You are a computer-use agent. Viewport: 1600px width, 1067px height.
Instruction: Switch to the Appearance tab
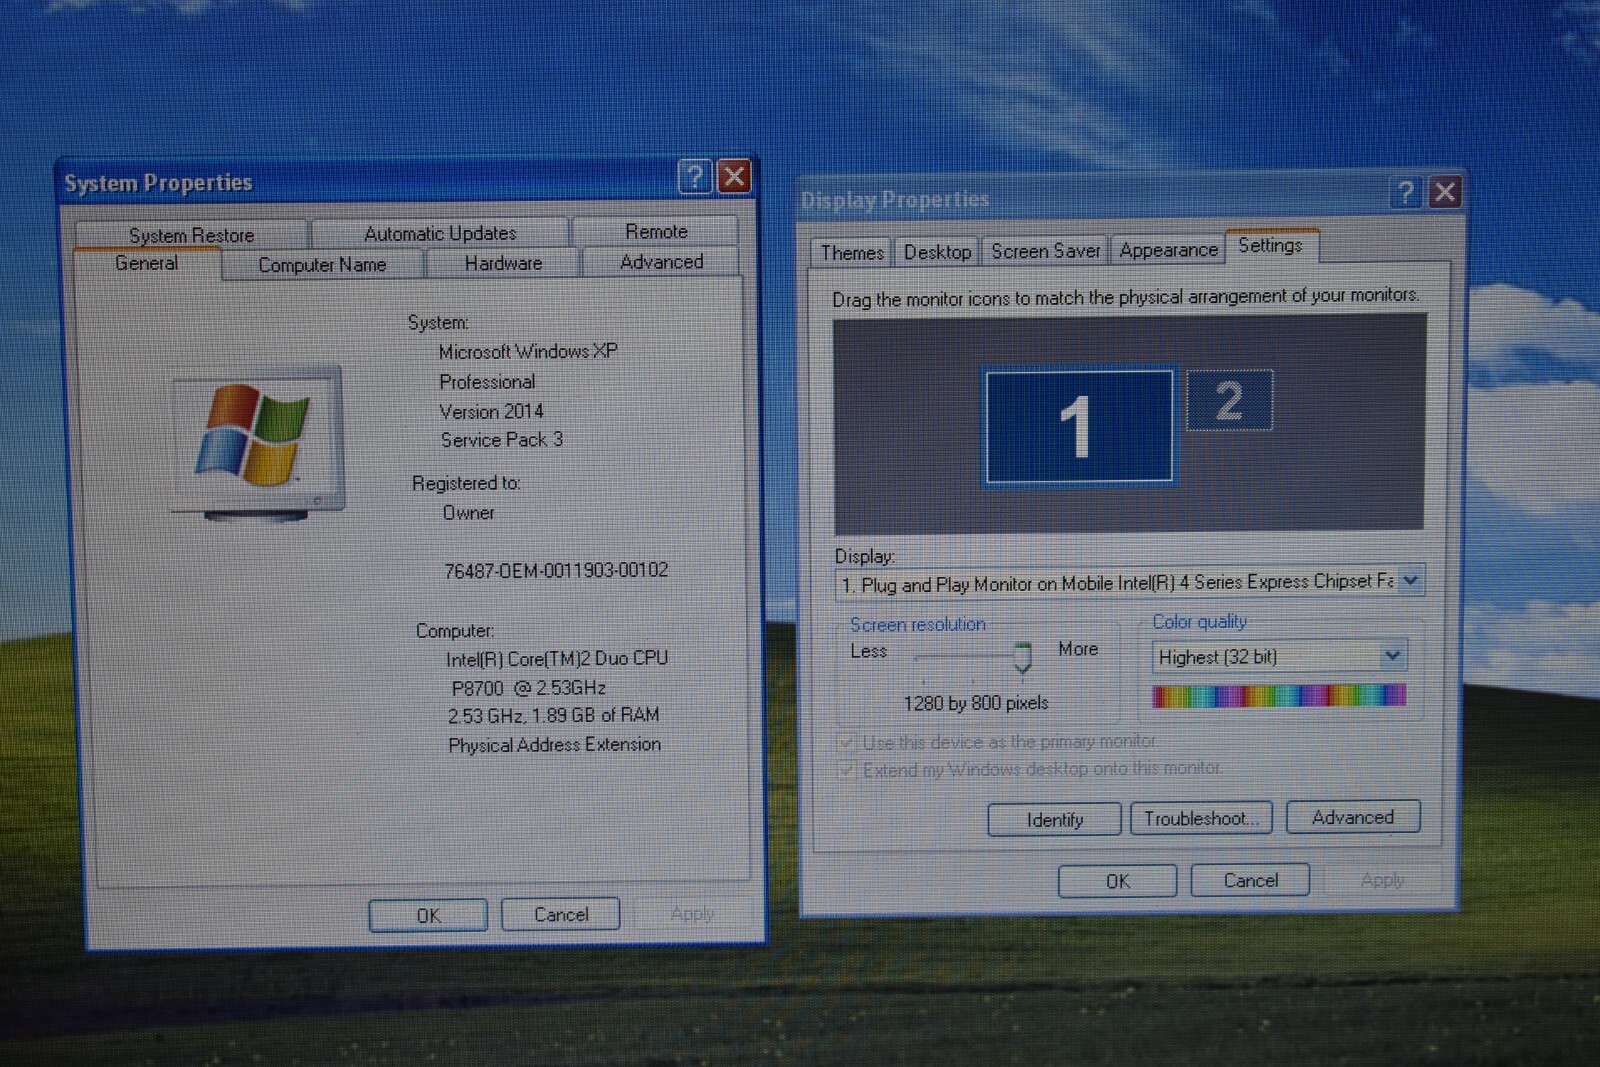tap(1168, 250)
